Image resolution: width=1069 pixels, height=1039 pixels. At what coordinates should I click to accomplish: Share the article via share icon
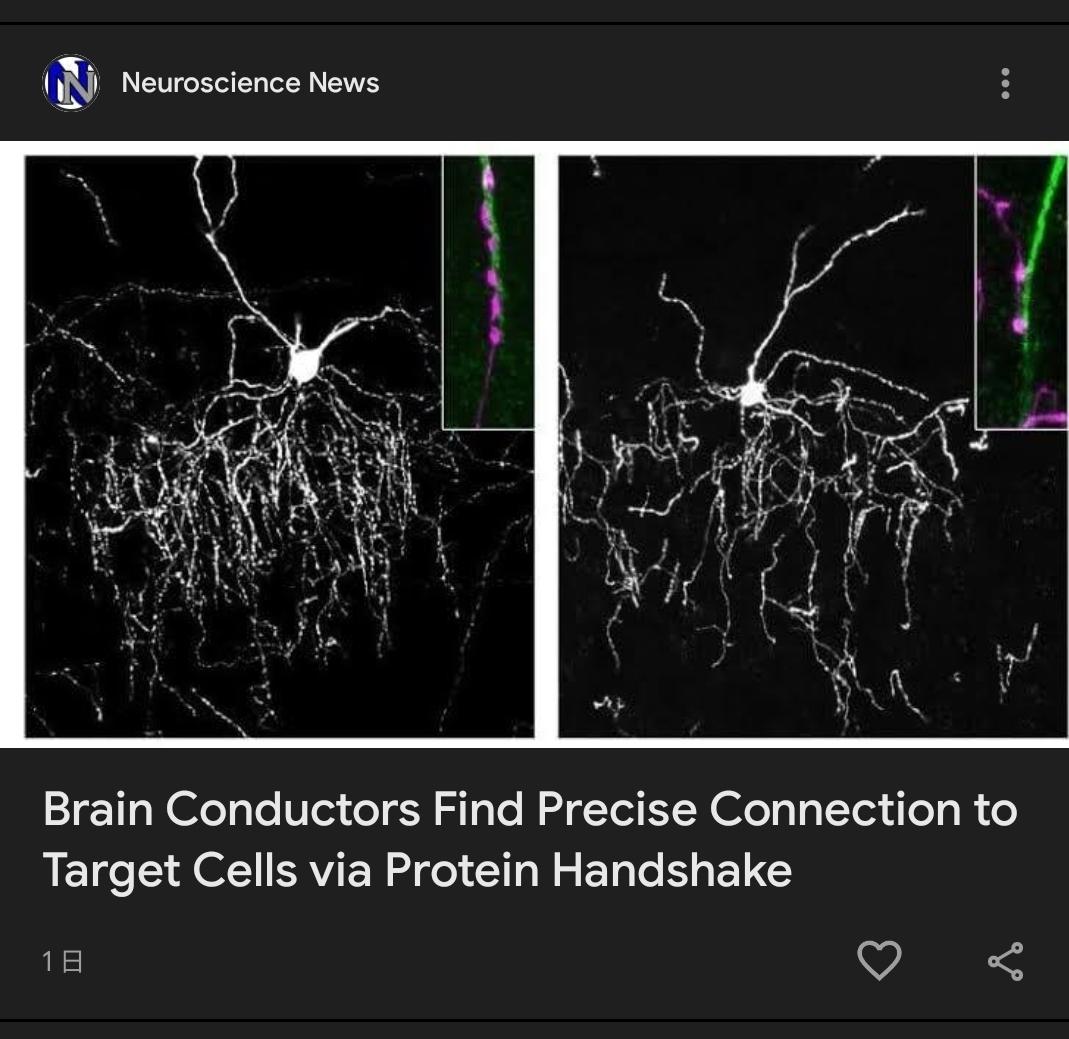point(1006,961)
